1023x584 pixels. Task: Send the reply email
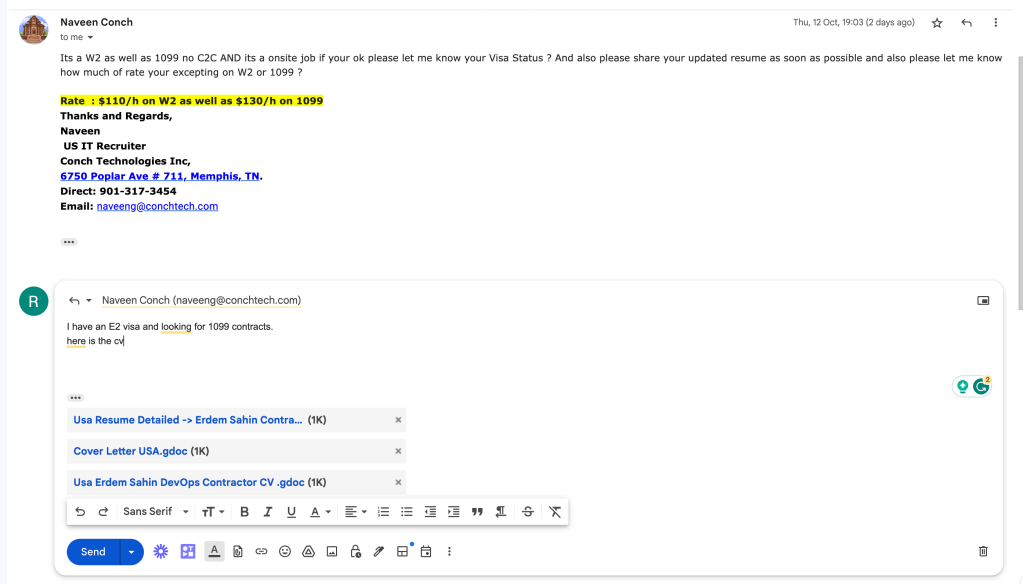[x=93, y=552]
